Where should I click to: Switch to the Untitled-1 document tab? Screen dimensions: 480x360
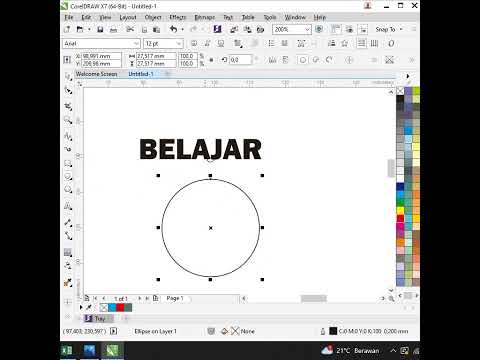[x=141, y=74]
